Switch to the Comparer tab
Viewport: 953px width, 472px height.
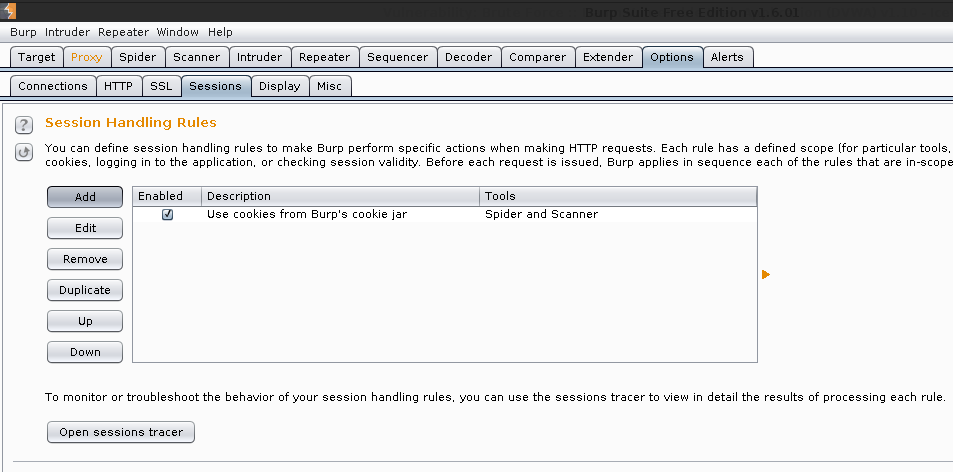(x=538, y=57)
